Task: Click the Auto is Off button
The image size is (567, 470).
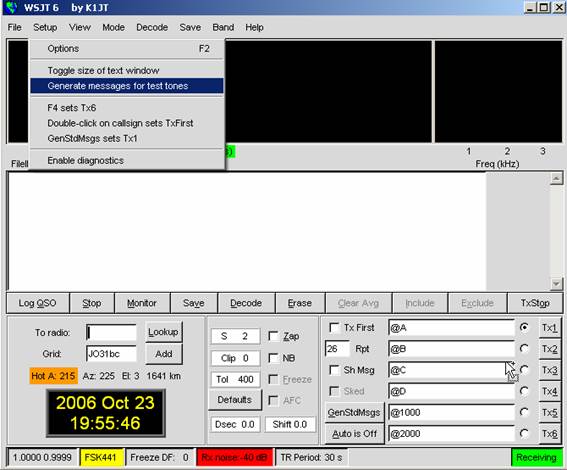Action: click(x=354, y=434)
